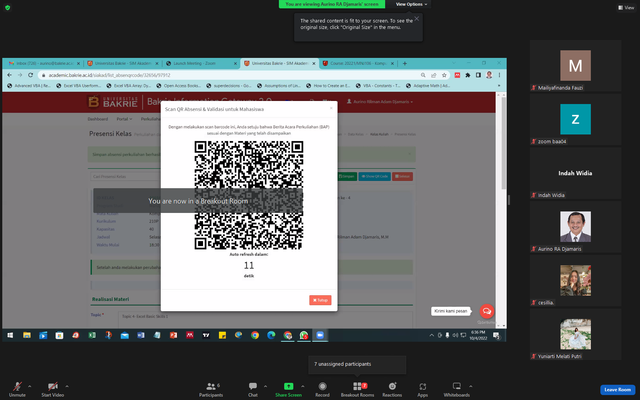Open Breakout Rooms in the Zoom toolbar
Image resolution: width=640 pixels, height=400 pixels.
tap(358, 389)
